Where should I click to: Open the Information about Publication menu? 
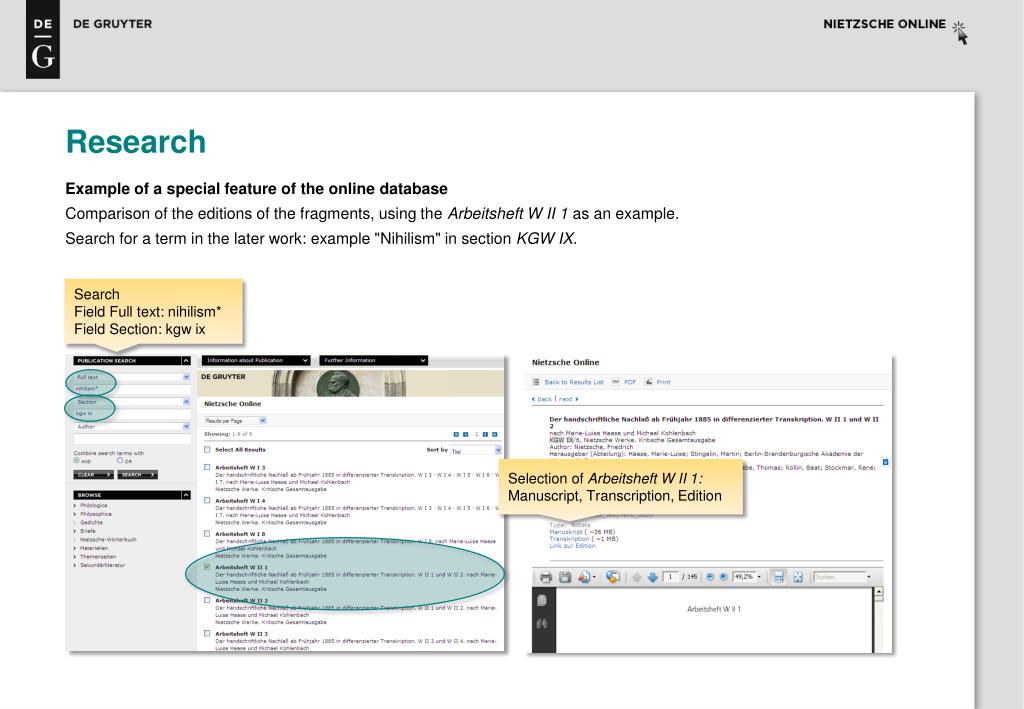click(x=256, y=360)
